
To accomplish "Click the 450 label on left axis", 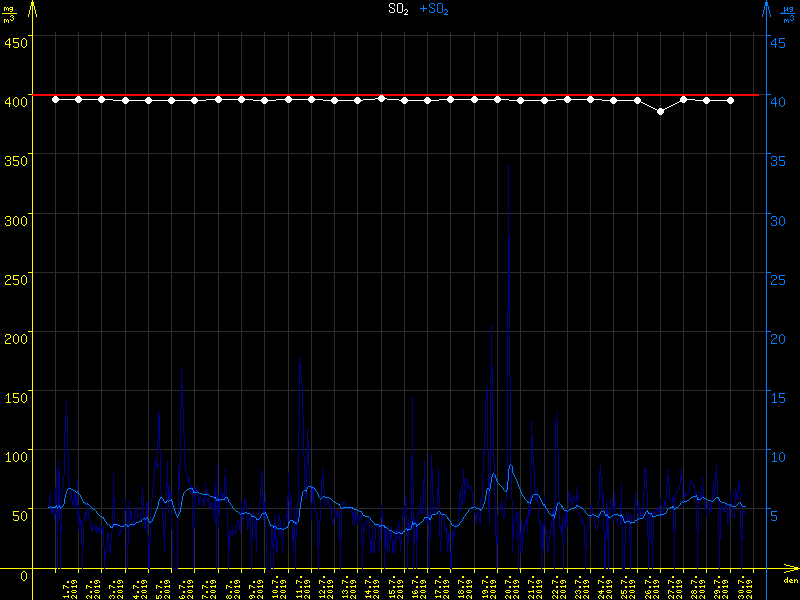I will (x=16, y=42).
